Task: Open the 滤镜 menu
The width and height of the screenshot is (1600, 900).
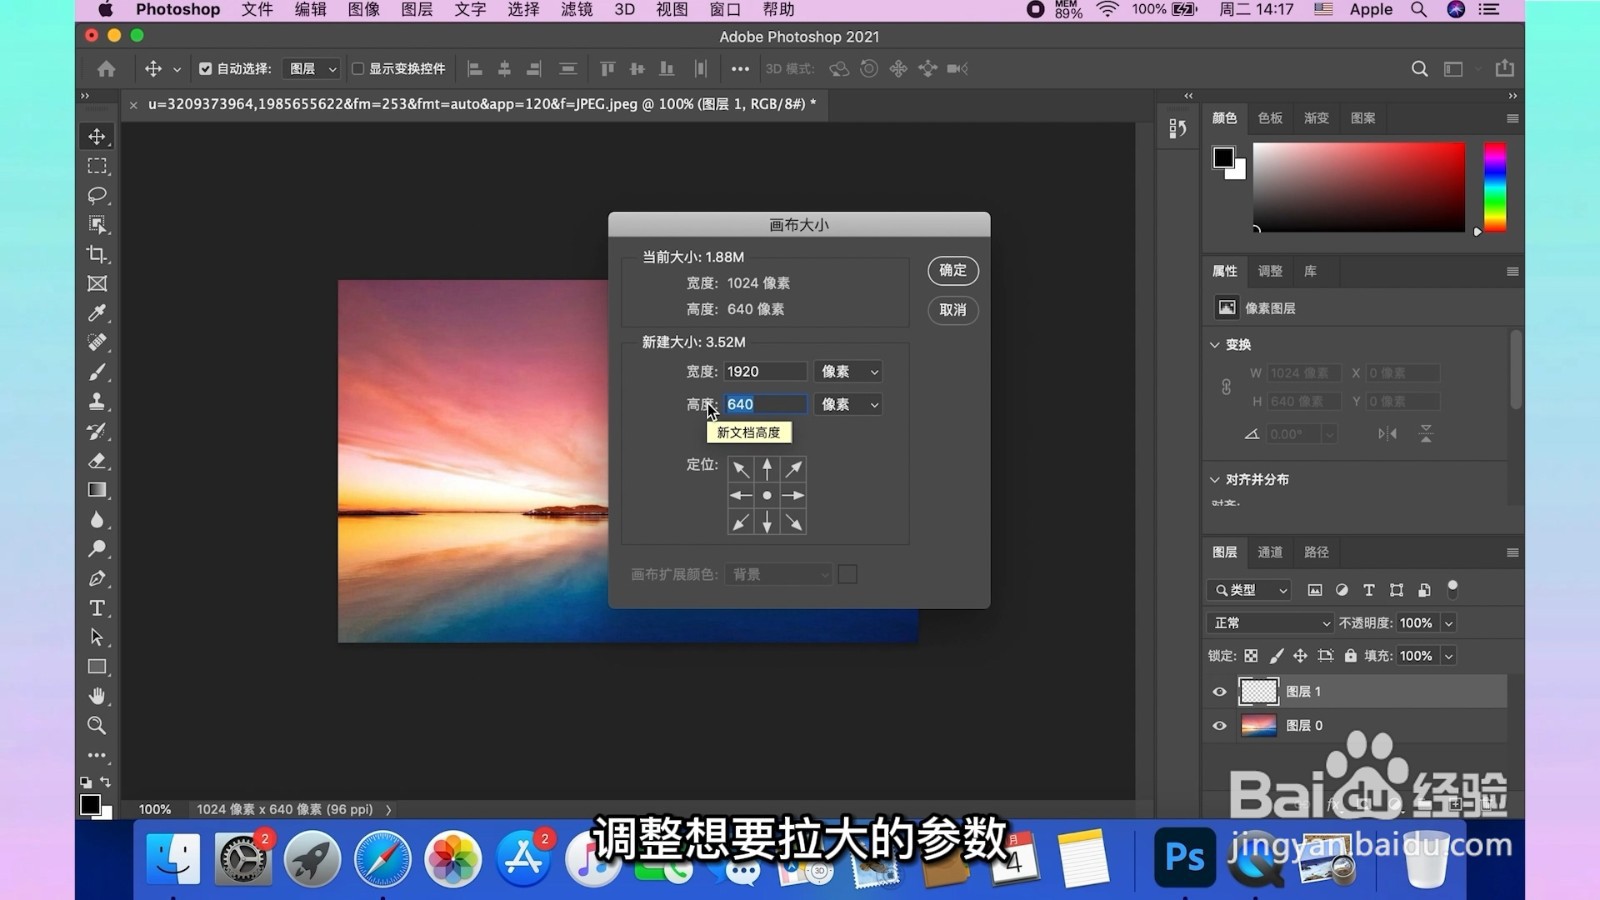Action: point(577,10)
